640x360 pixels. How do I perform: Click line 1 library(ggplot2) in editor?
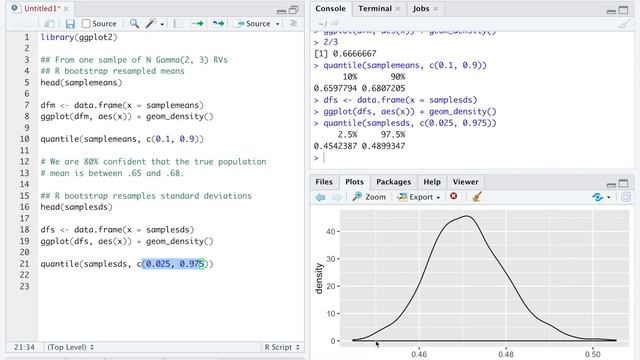pyautogui.click(x=79, y=37)
